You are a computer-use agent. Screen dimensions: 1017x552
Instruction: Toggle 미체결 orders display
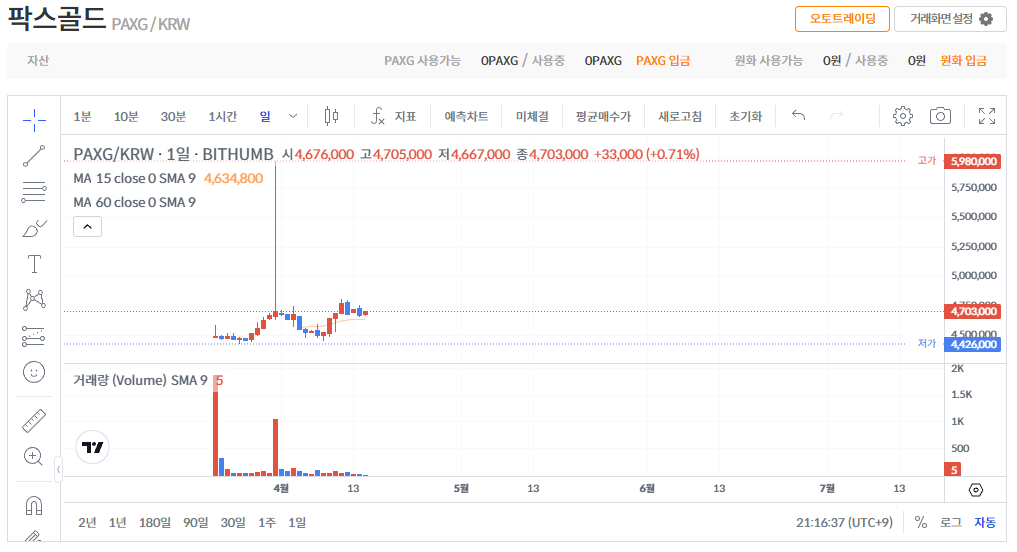[x=532, y=116]
